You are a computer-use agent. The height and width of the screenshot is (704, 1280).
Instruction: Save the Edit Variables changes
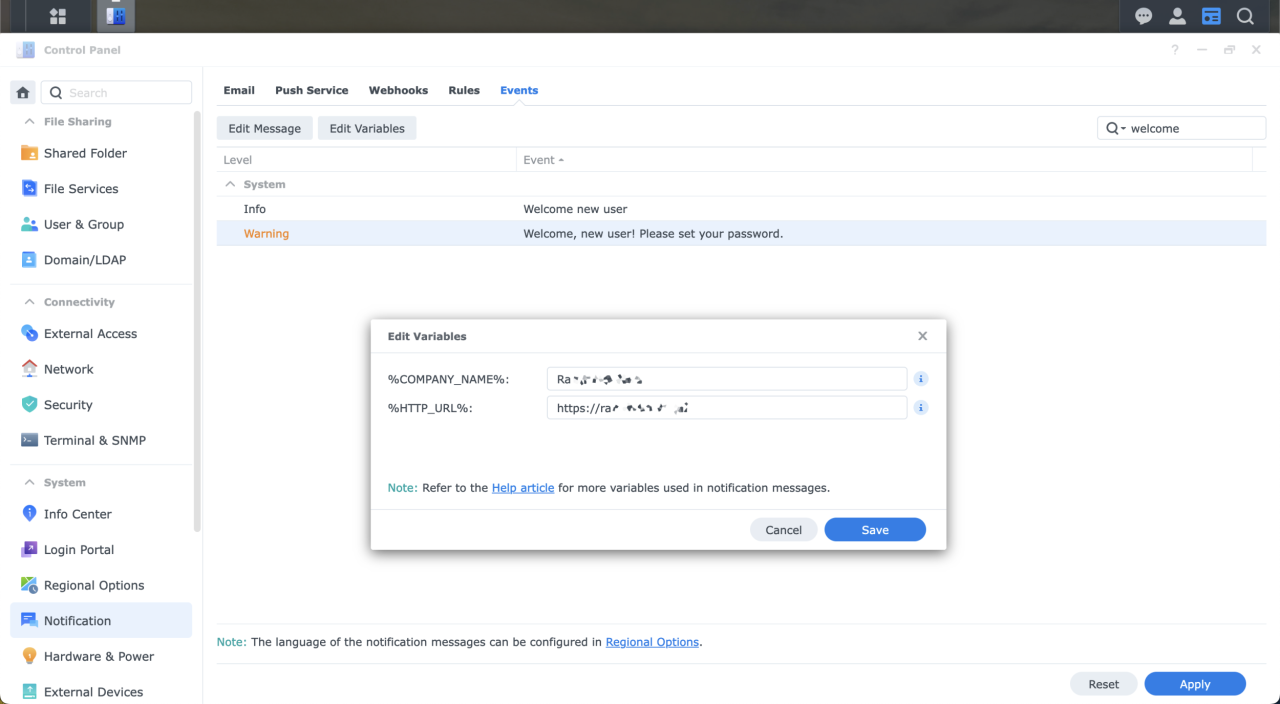pos(874,529)
